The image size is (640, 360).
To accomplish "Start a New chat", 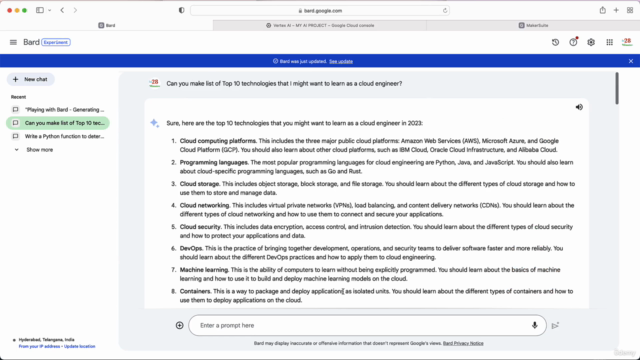I will [x=31, y=79].
